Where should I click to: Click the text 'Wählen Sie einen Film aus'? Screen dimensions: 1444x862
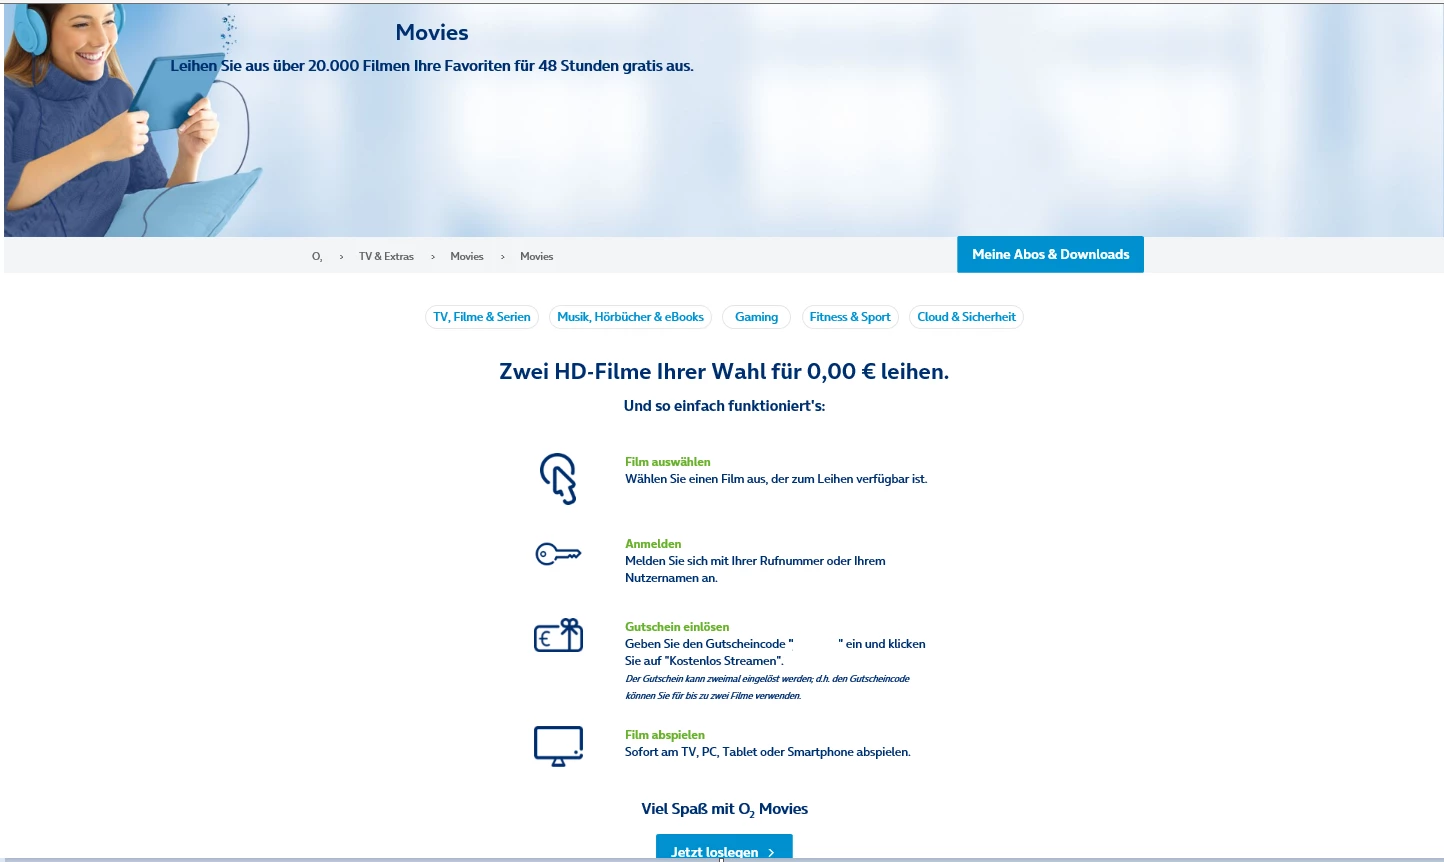[776, 479]
